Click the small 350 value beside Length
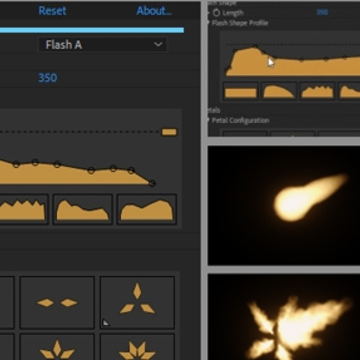The width and height of the screenshot is (360, 360). [x=322, y=13]
